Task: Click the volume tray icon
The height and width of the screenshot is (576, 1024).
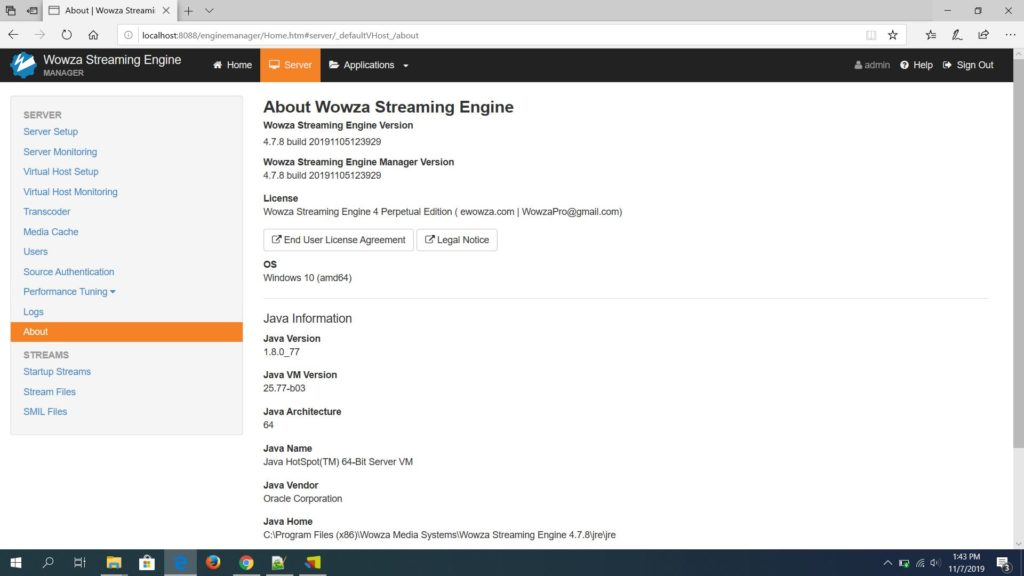Action: (x=935, y=563)
